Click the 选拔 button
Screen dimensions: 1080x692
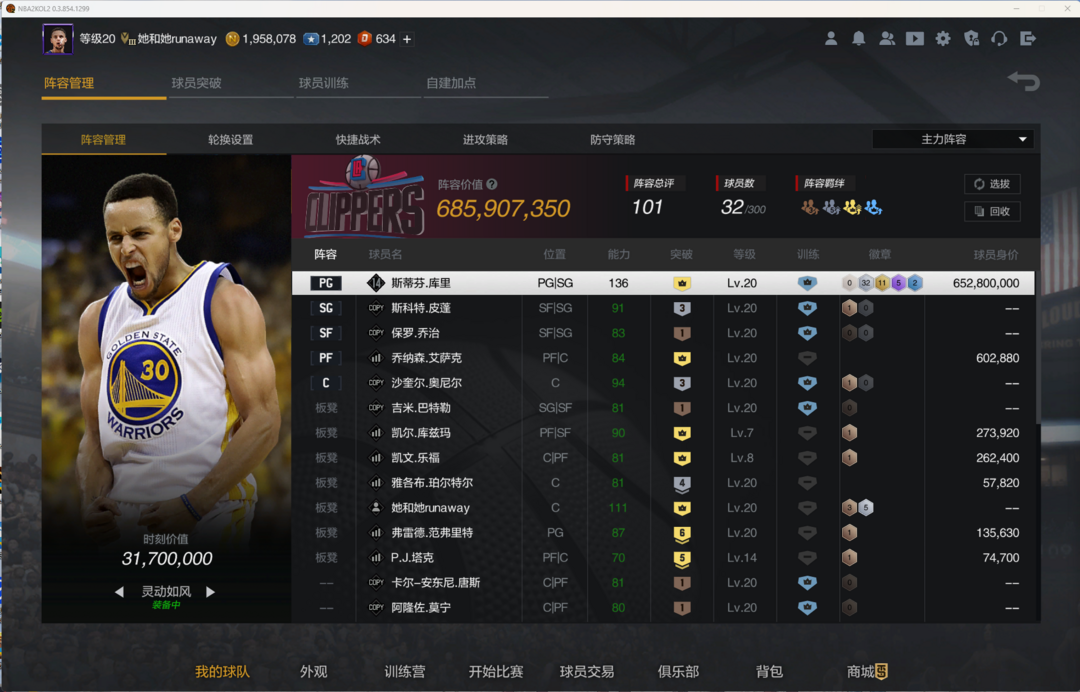click(x=992, y=184)
